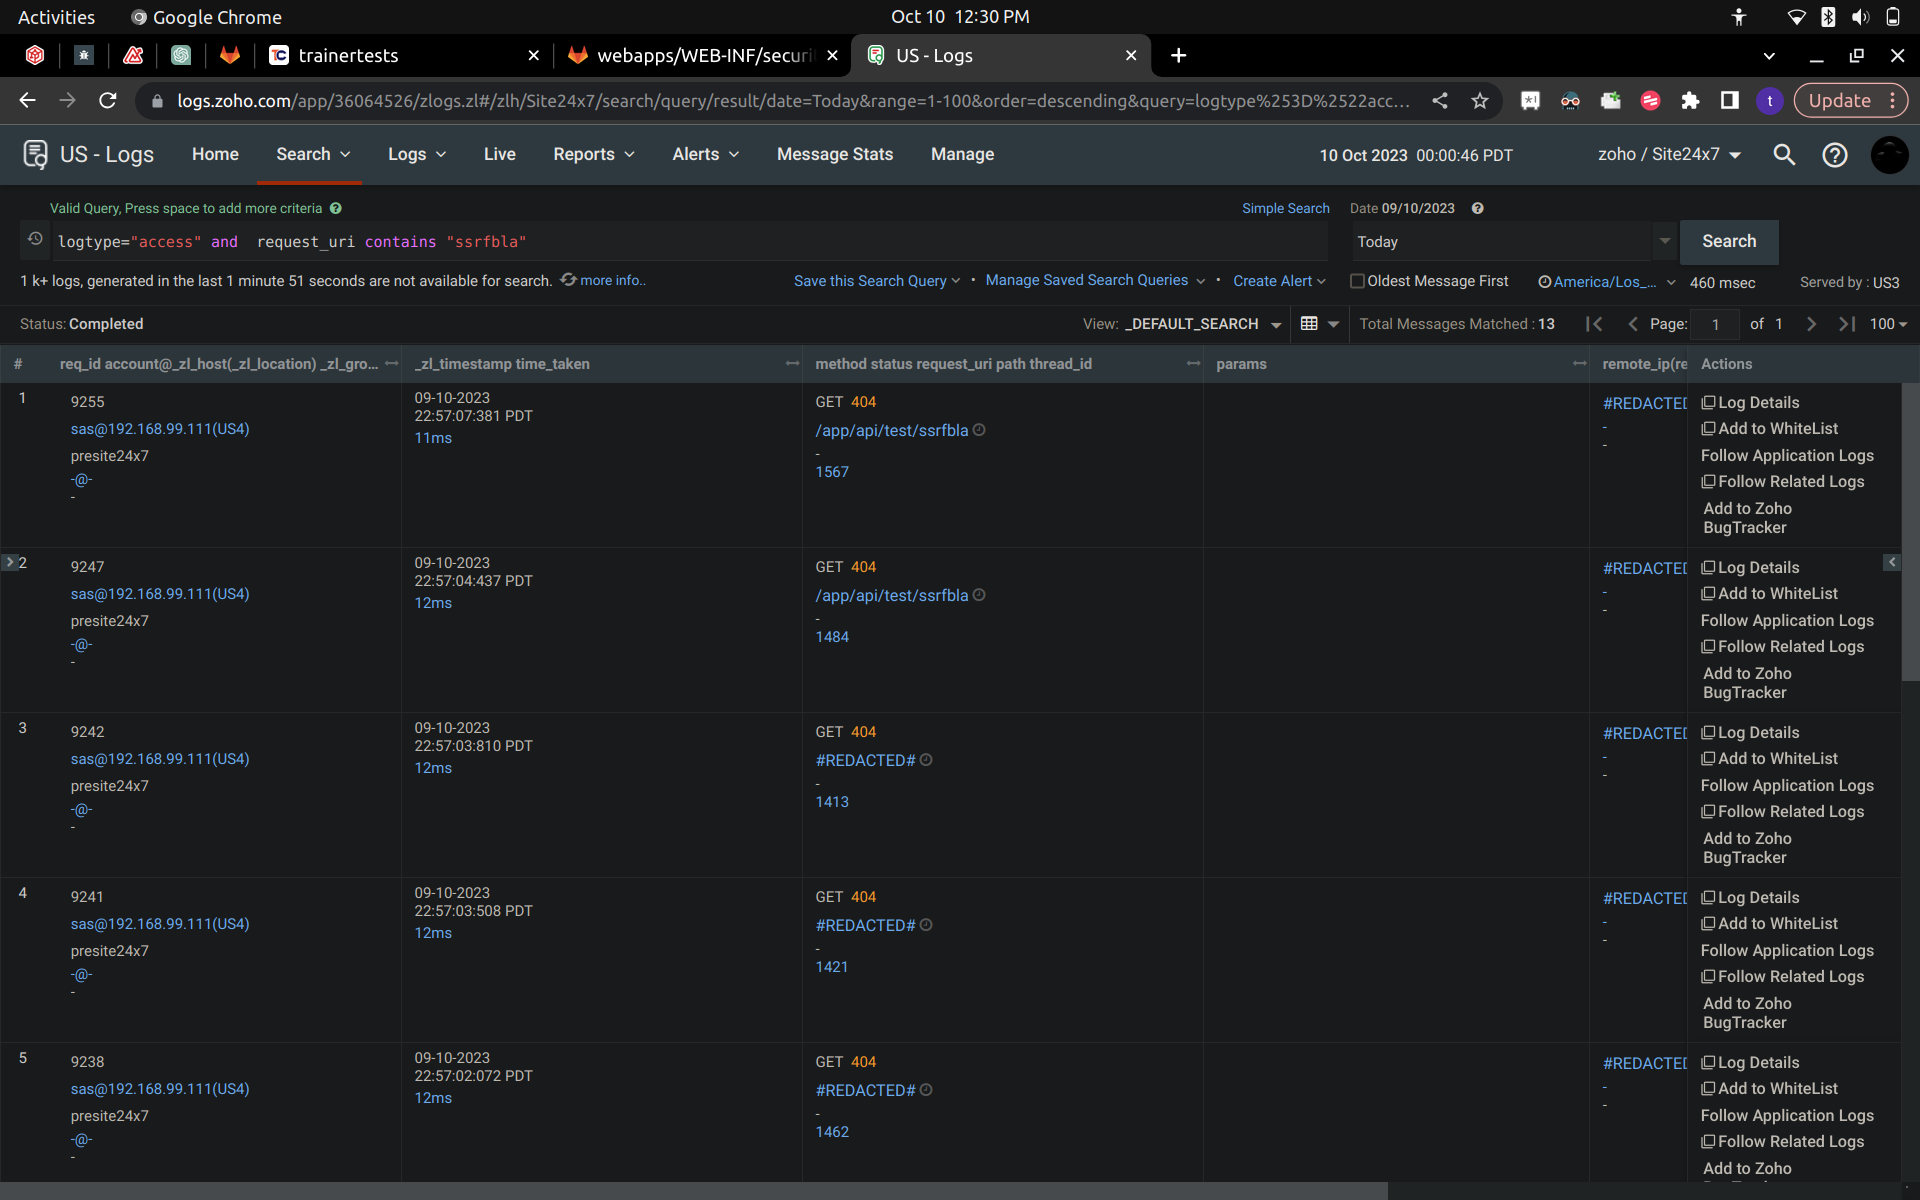Image resolution: width=1920 pixels, height=1200 pixels.
Task: Open the America/Los_ timezone dropdown
Action: tap(1606, 282)
